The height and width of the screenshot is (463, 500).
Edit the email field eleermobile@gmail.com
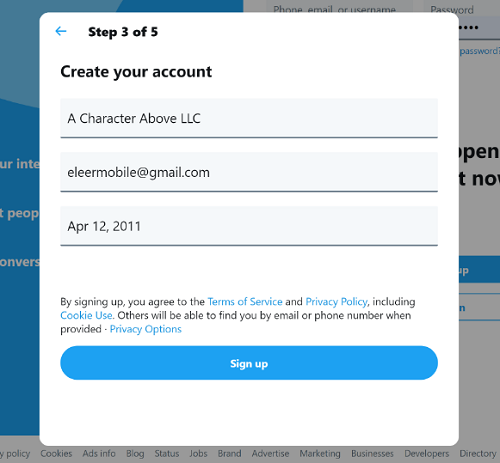click(249, 172)
